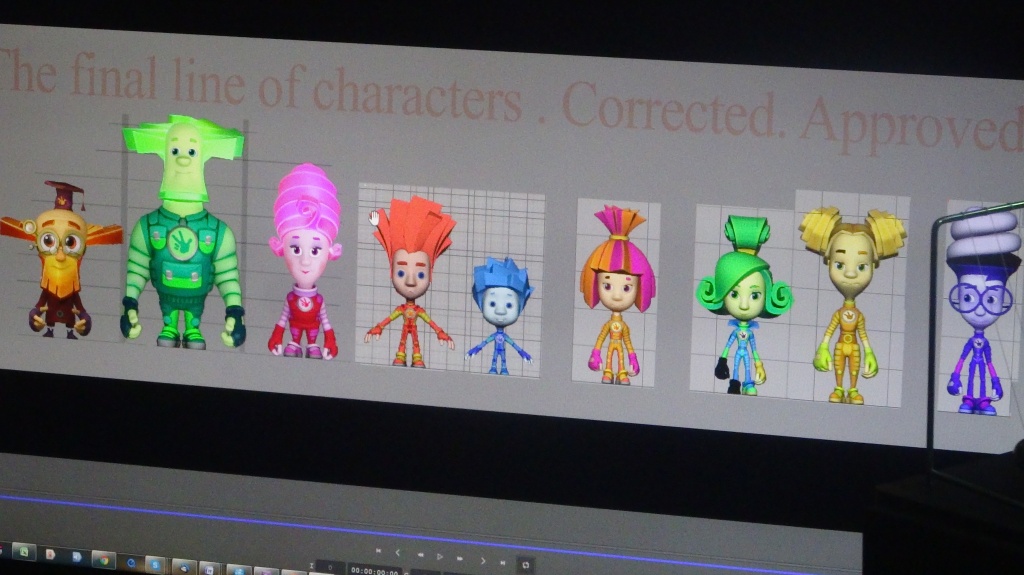Click the frame number field showing 0

tap(330, 567)
